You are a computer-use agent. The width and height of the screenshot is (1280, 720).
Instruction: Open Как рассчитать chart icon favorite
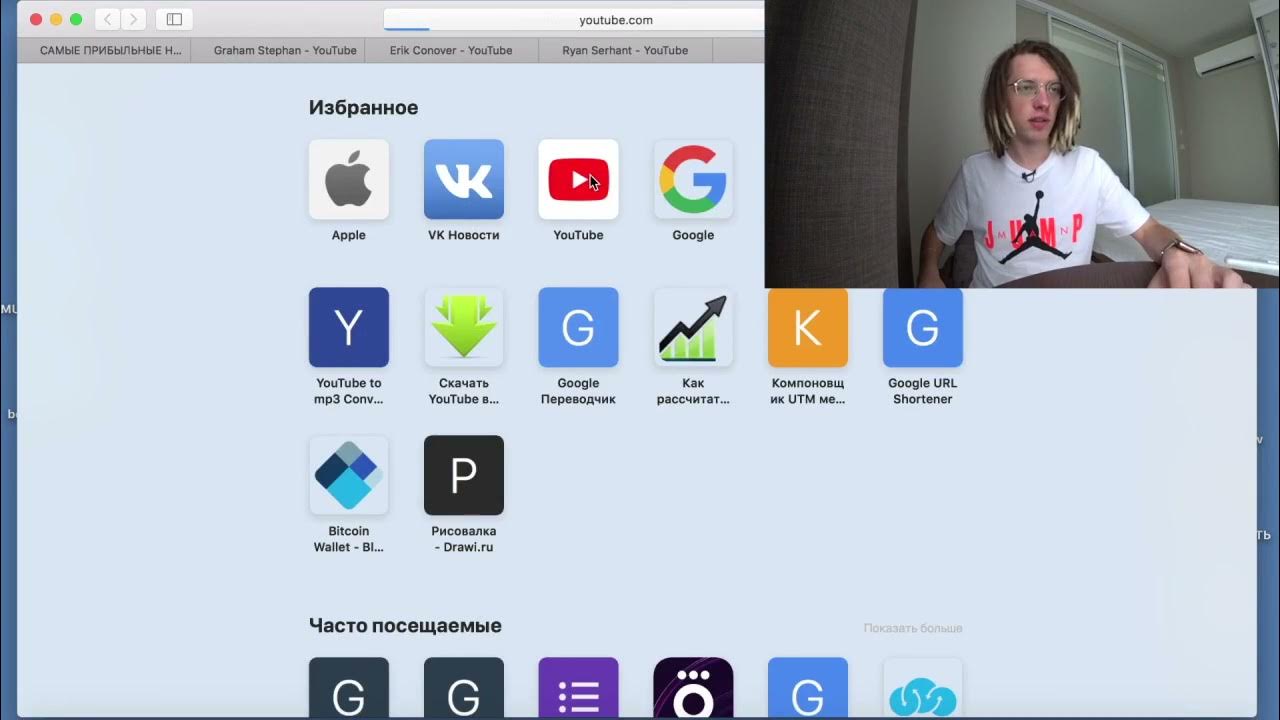[x=693, y=327]
